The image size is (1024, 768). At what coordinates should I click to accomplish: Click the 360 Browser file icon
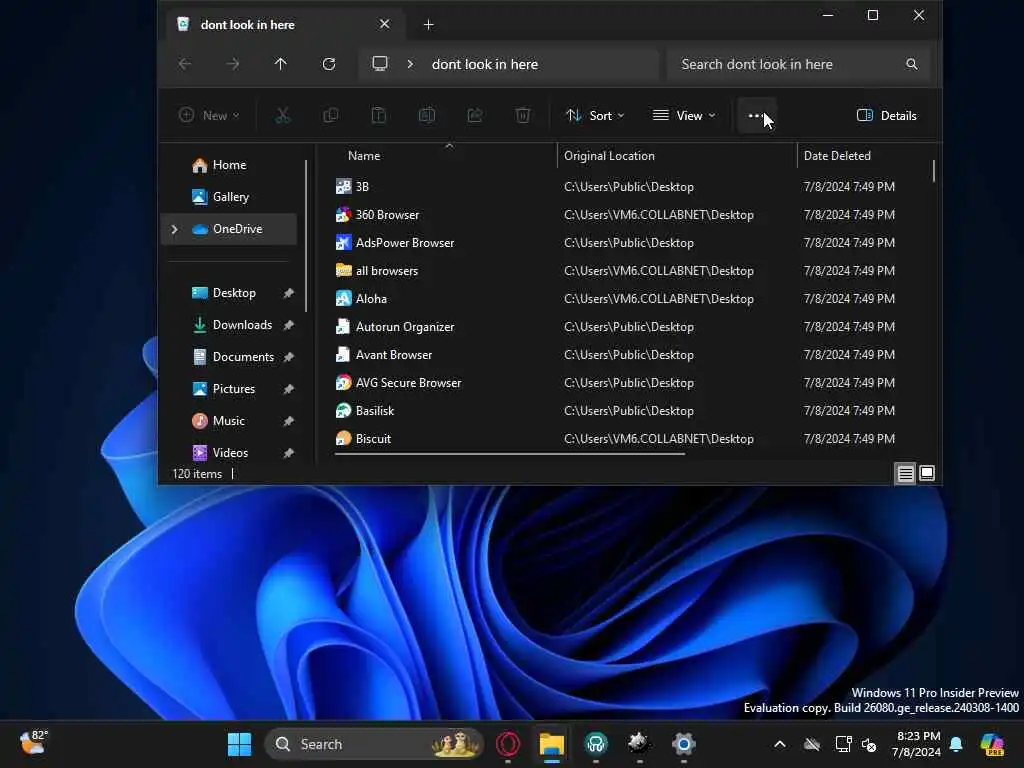tap(344, 214)
